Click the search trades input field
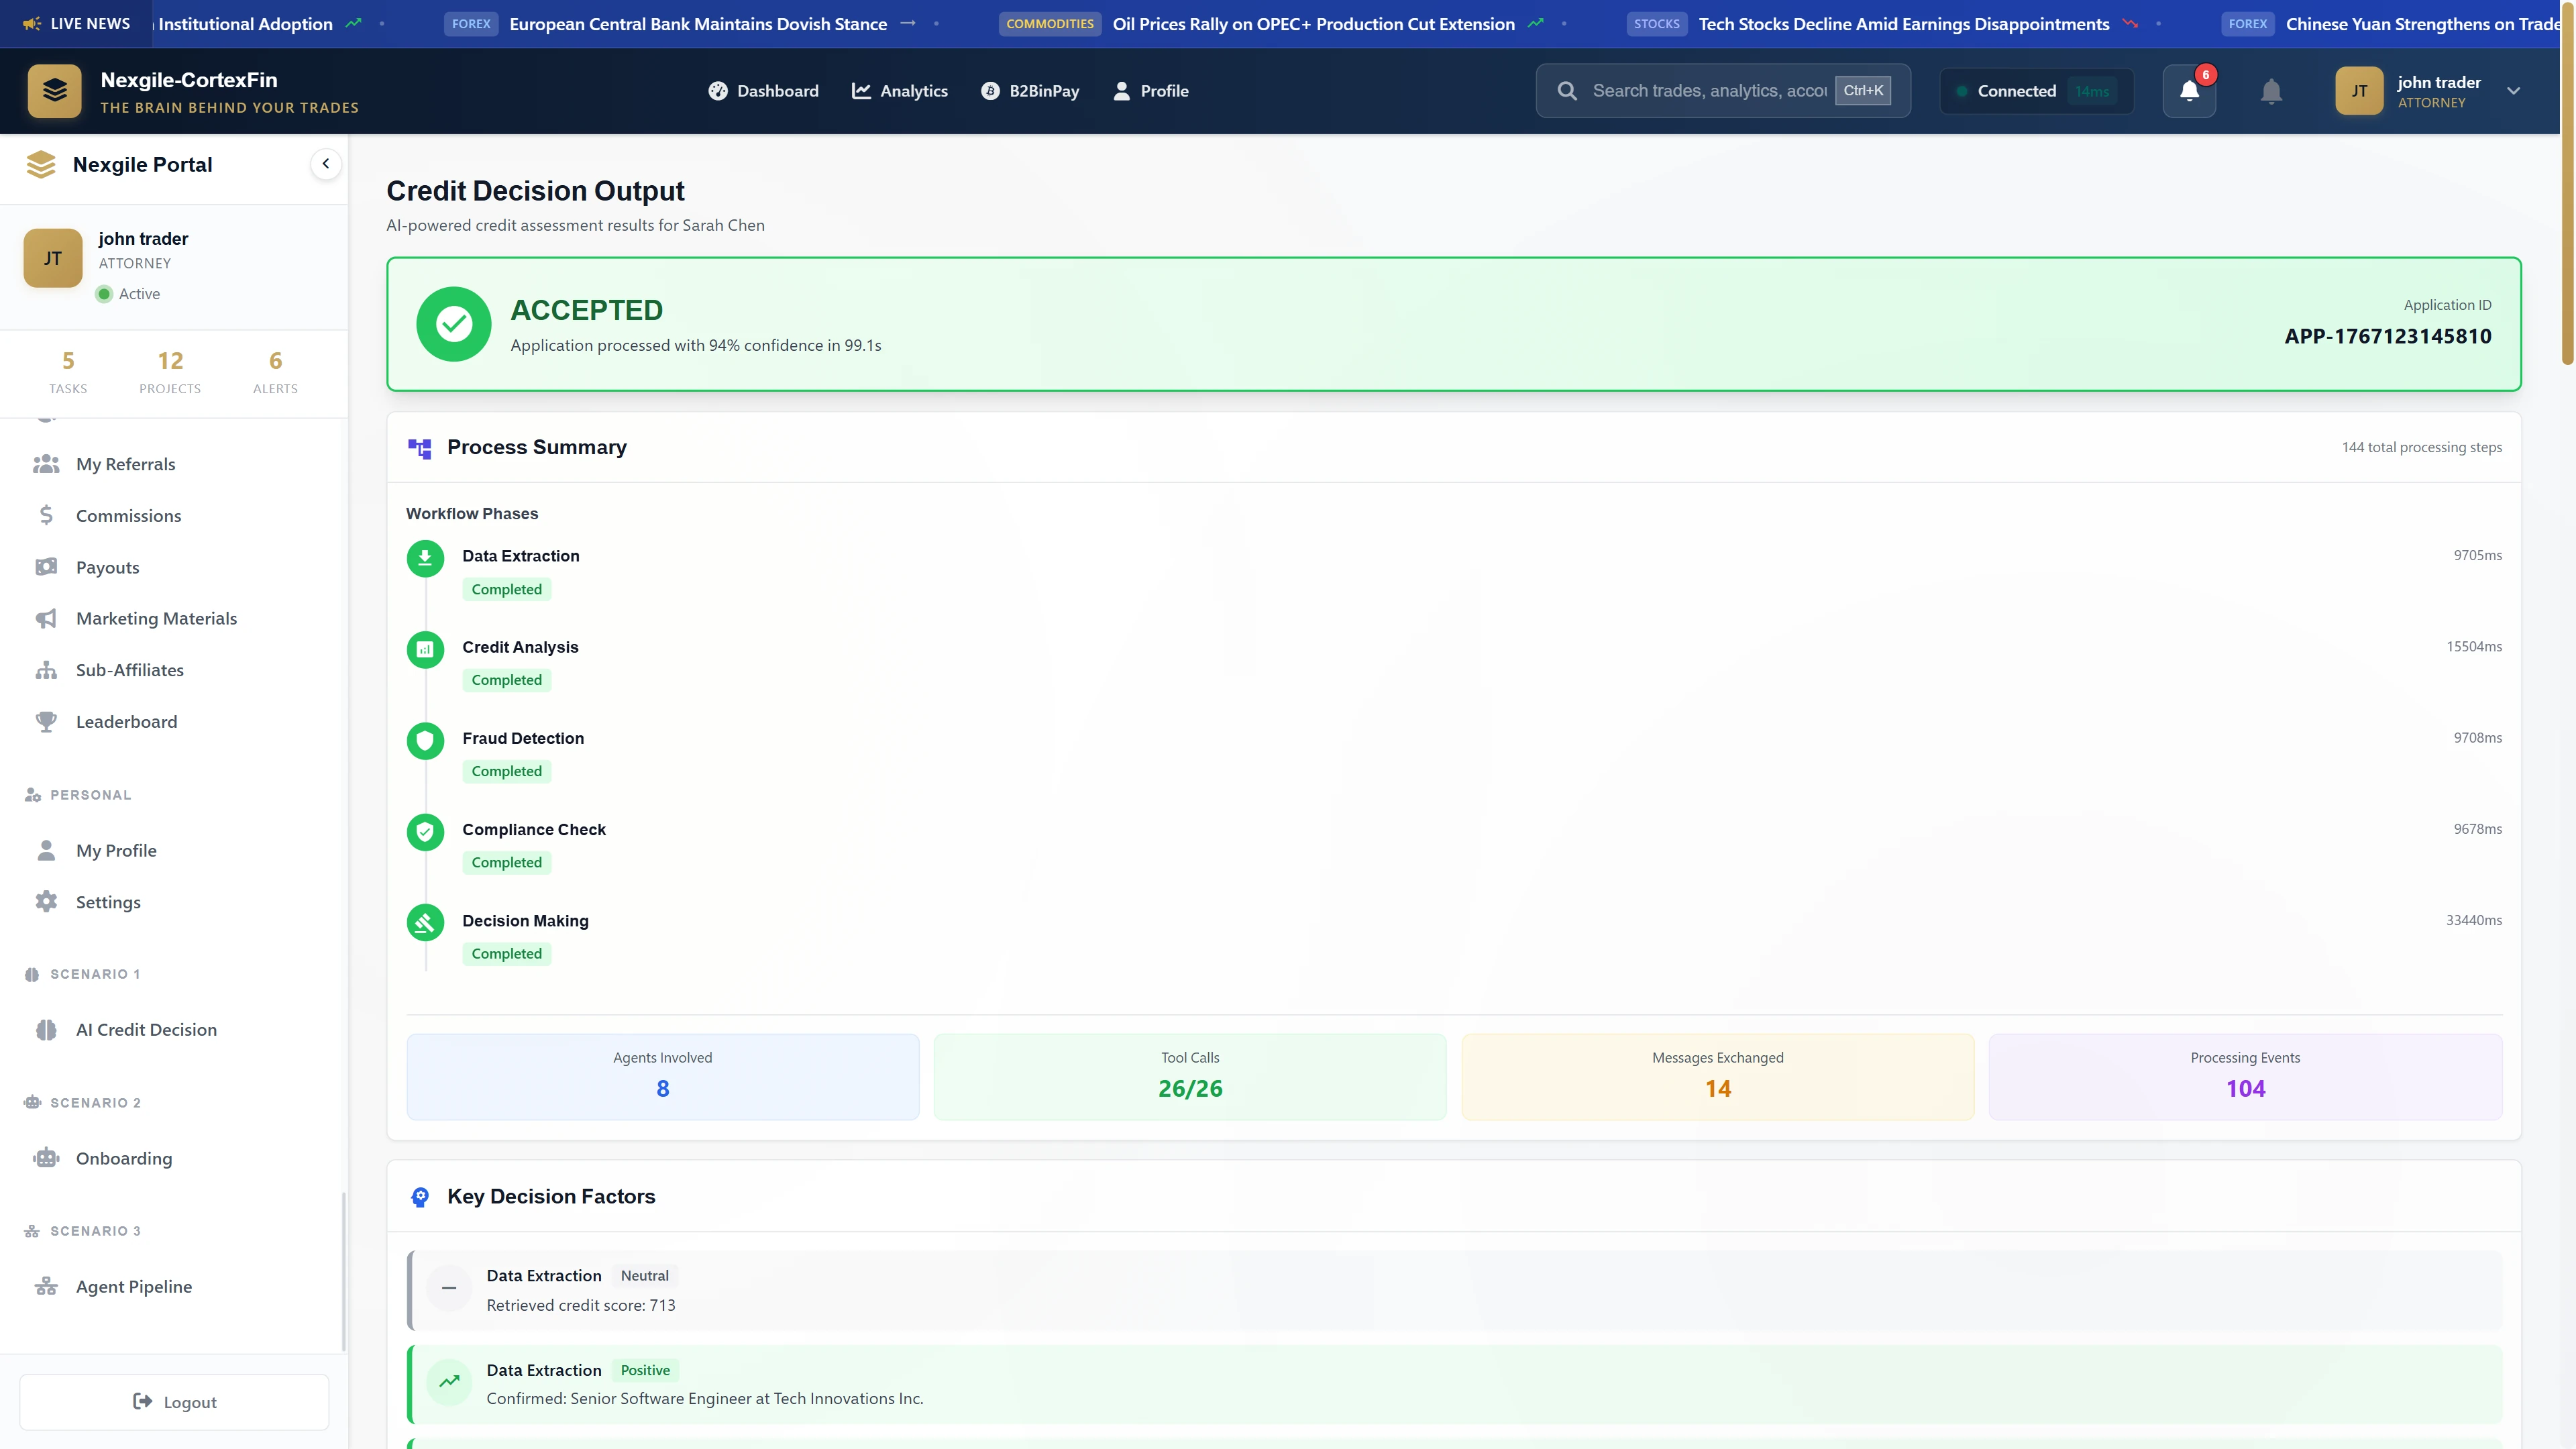This screenshot has width=2576, height=1449. [1708, 91]
